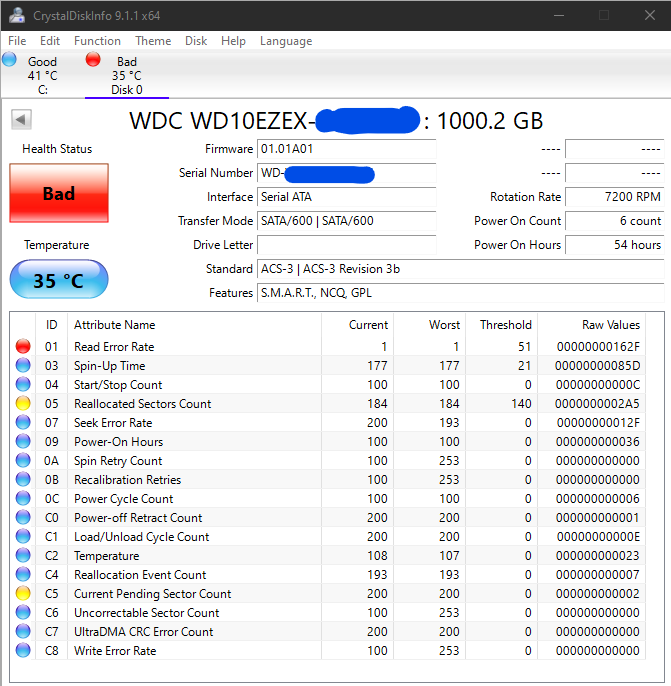Open the Function menu

[x=97, y=41]
